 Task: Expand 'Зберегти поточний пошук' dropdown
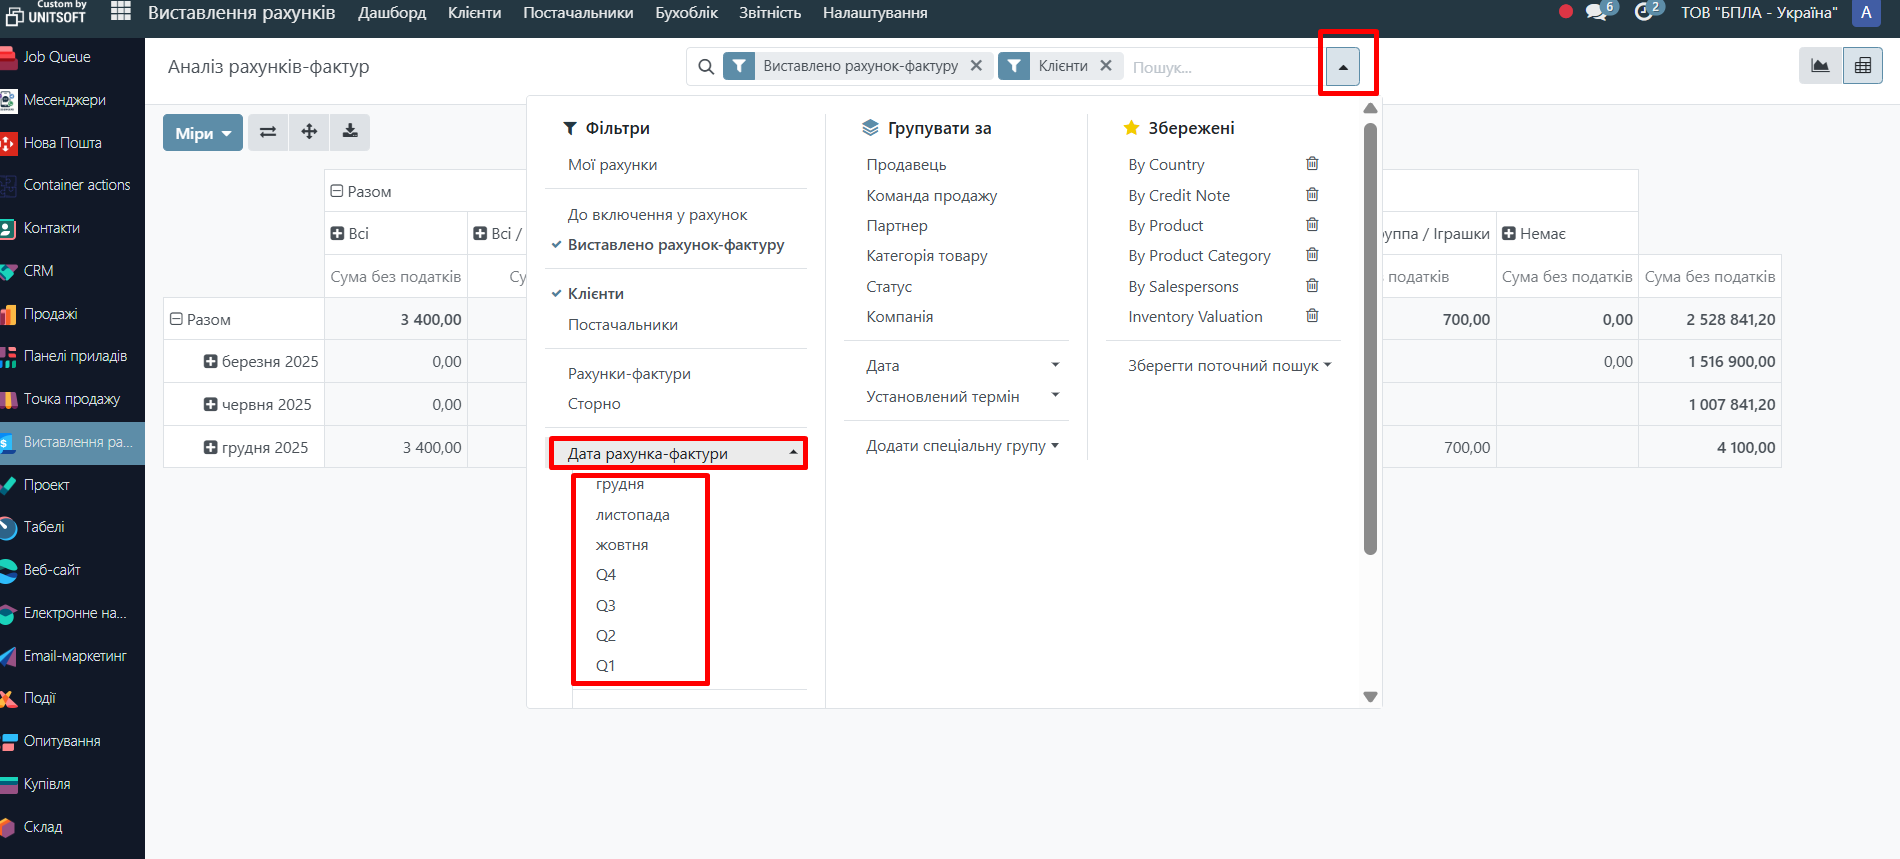[1228, 366]
